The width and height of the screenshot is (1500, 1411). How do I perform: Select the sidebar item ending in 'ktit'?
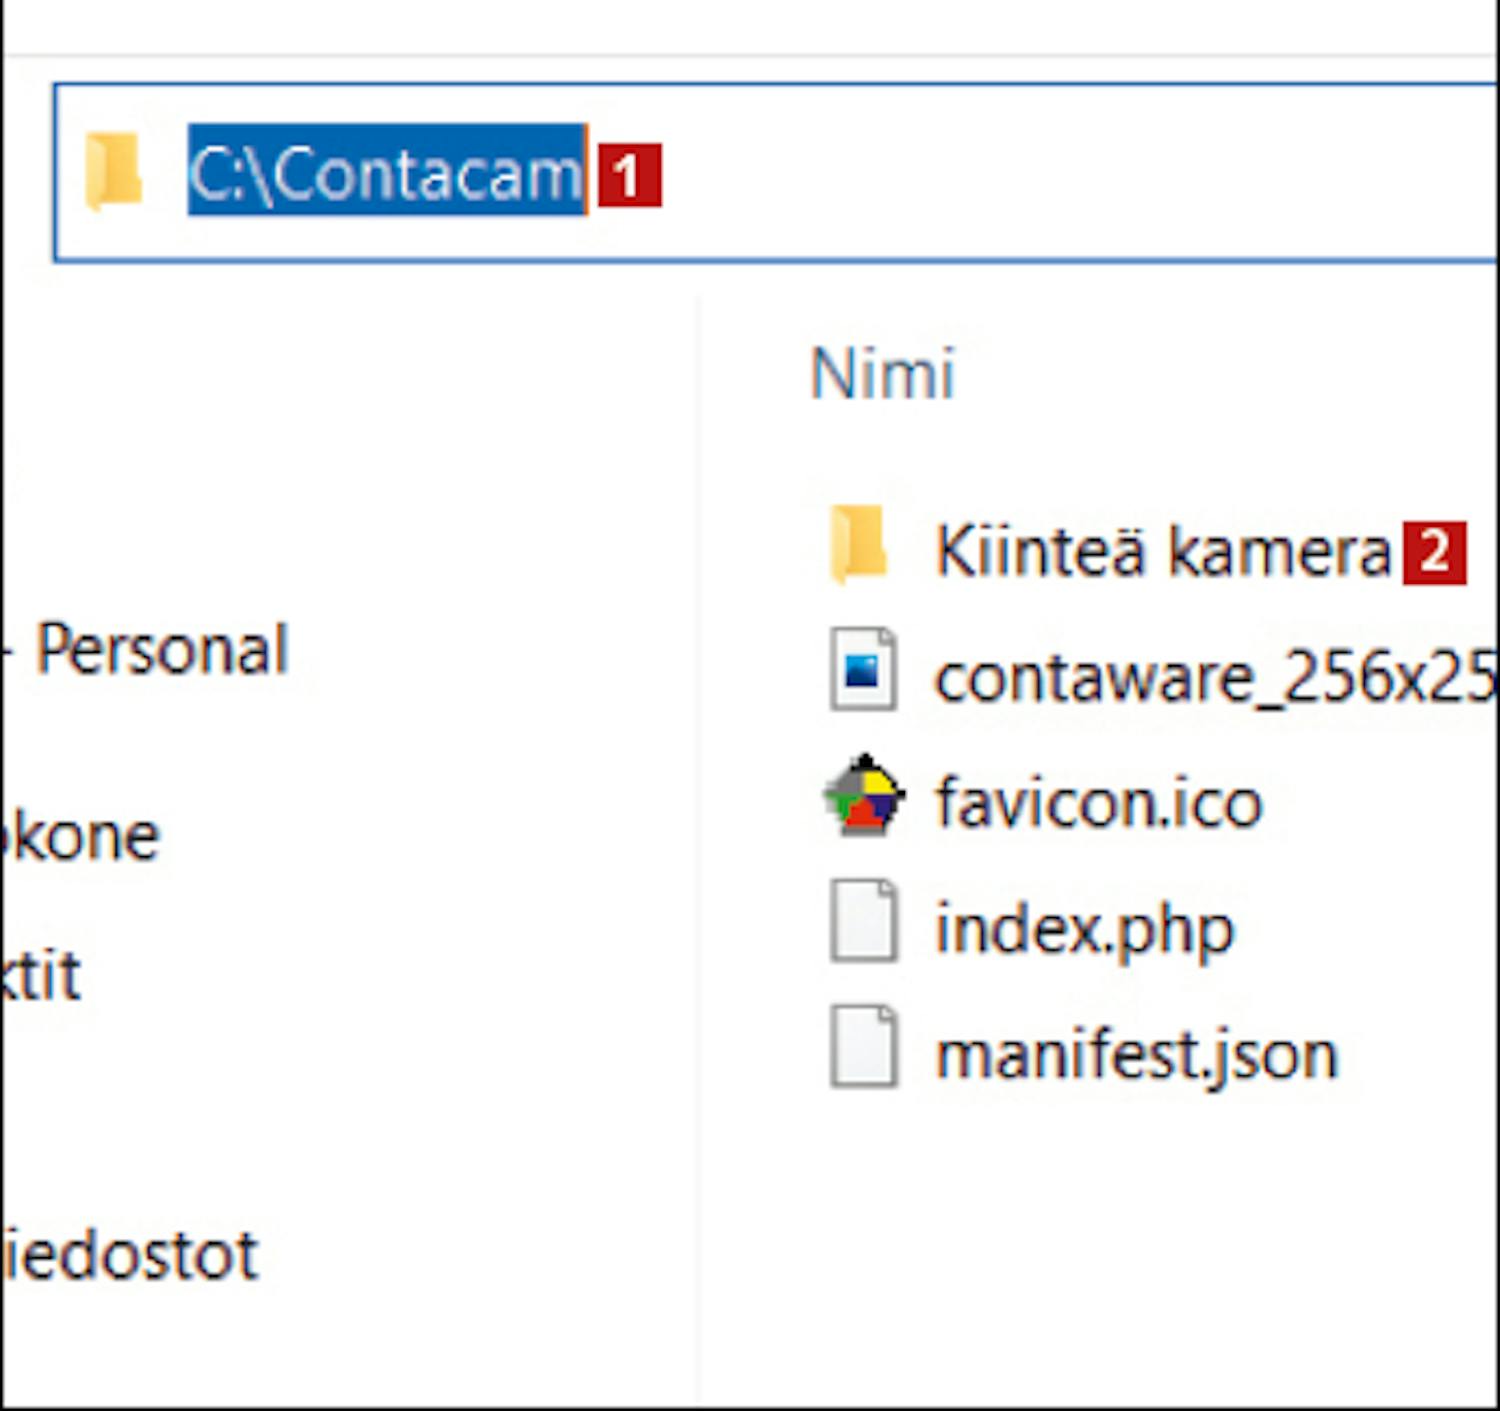[40, 976]
